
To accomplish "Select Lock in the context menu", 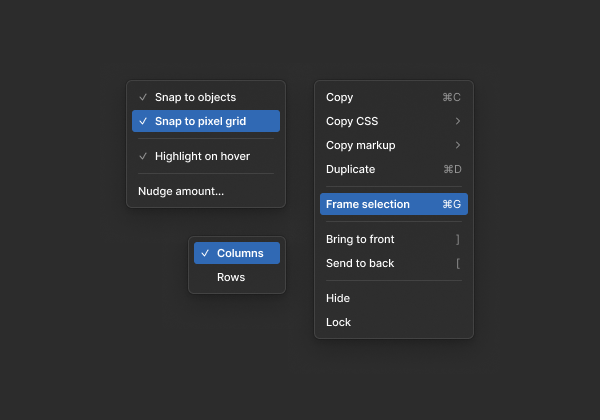I will (339, 322).
